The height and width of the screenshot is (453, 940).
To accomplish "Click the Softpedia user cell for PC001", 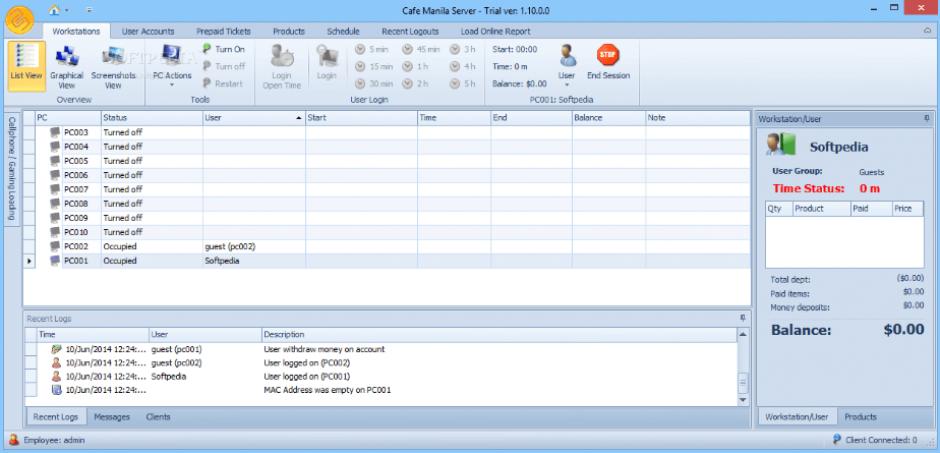I will pos(254,261).
